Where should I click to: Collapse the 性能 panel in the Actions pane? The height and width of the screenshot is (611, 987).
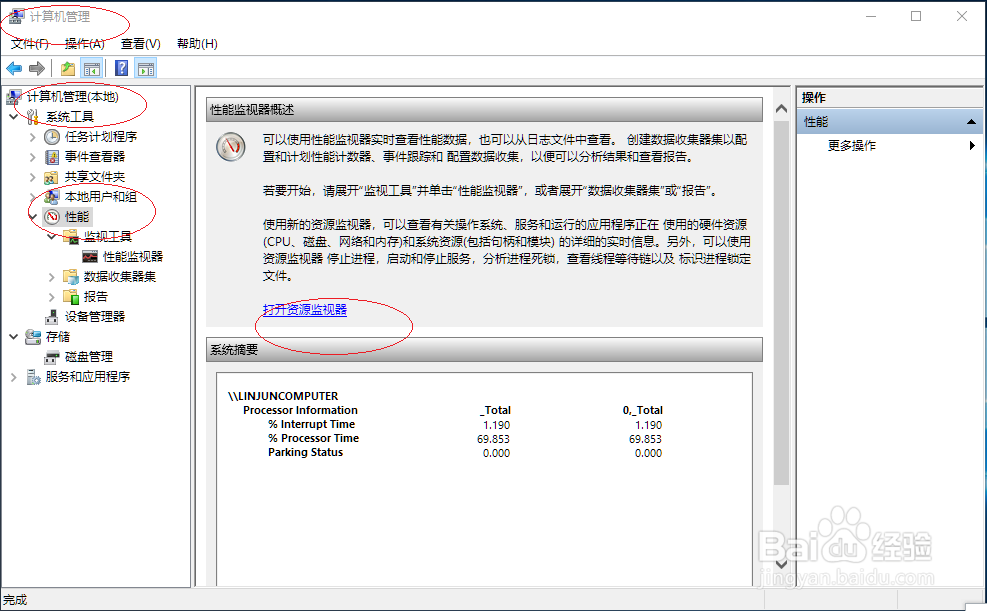tap(971, 120)
